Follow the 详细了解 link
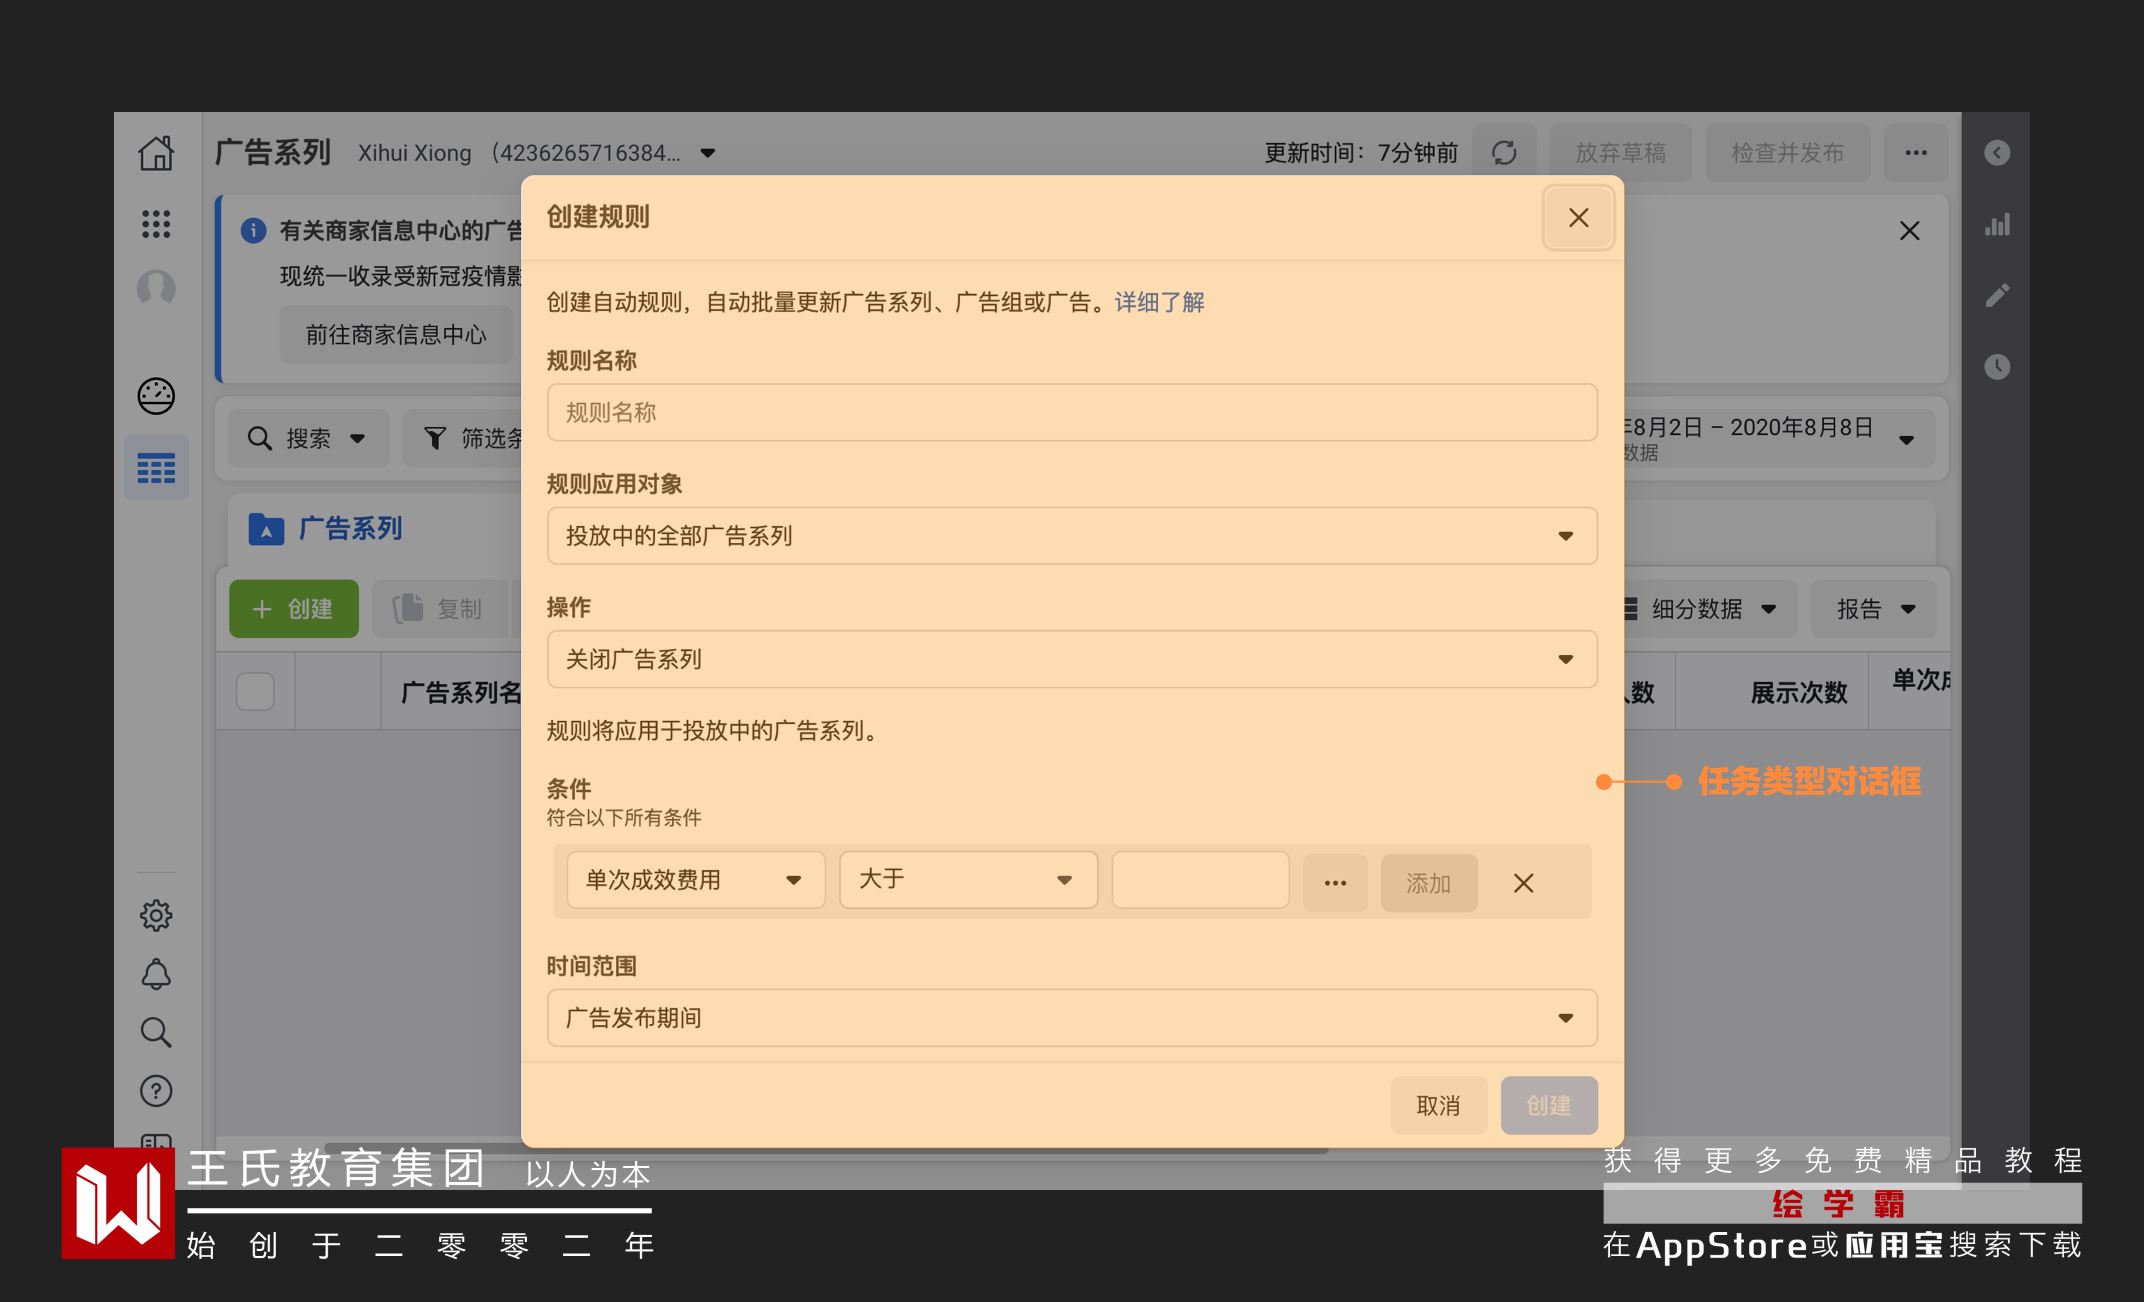 1159,302
